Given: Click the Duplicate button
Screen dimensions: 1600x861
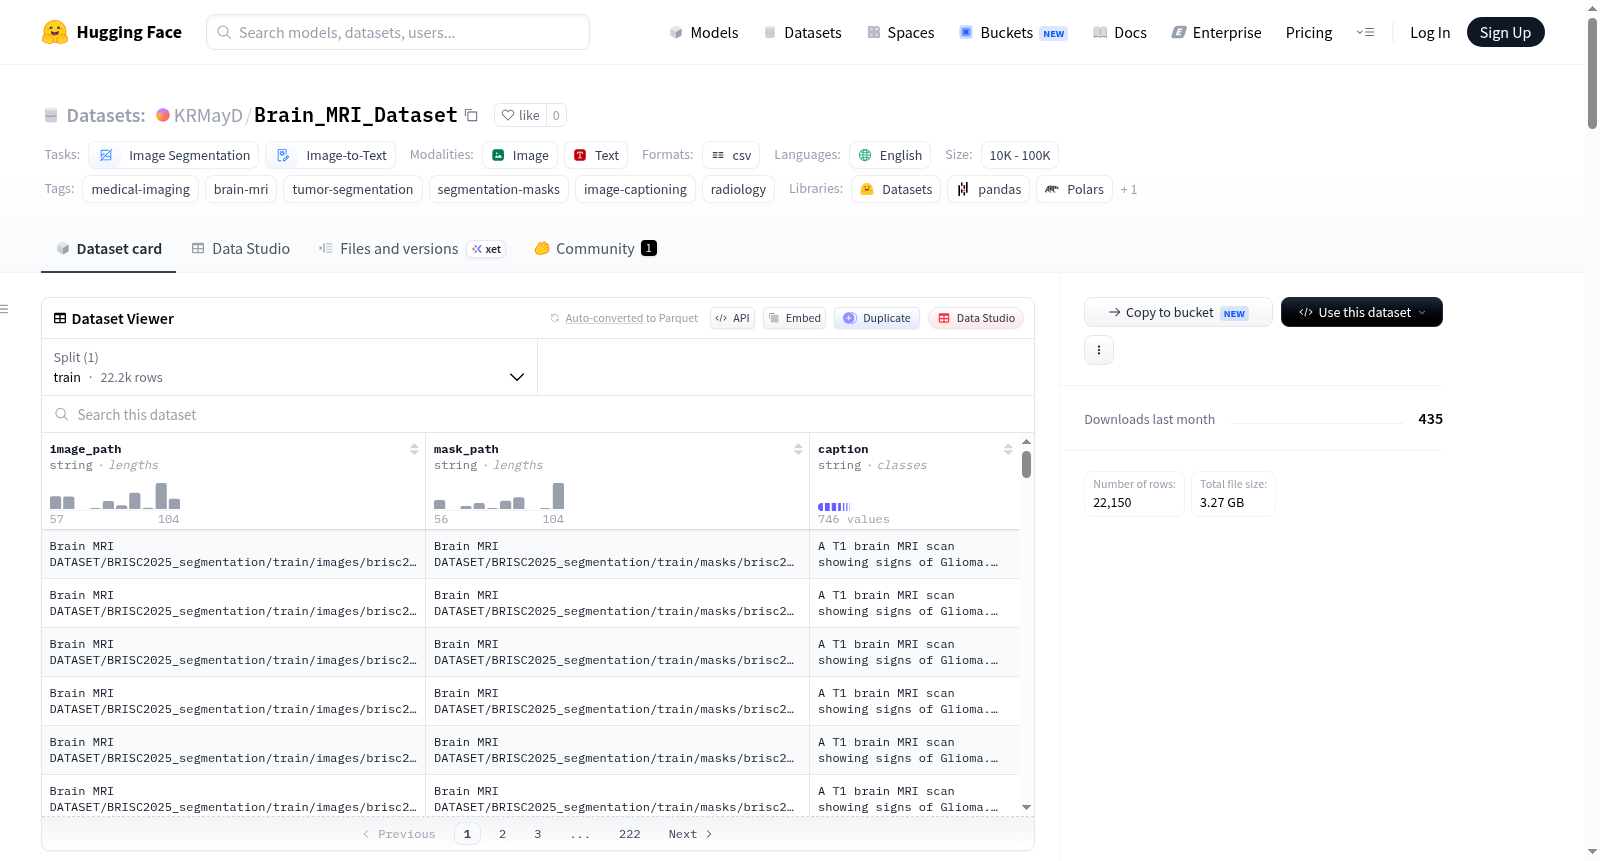Looking at the screenshot, I should pos(877,318).
